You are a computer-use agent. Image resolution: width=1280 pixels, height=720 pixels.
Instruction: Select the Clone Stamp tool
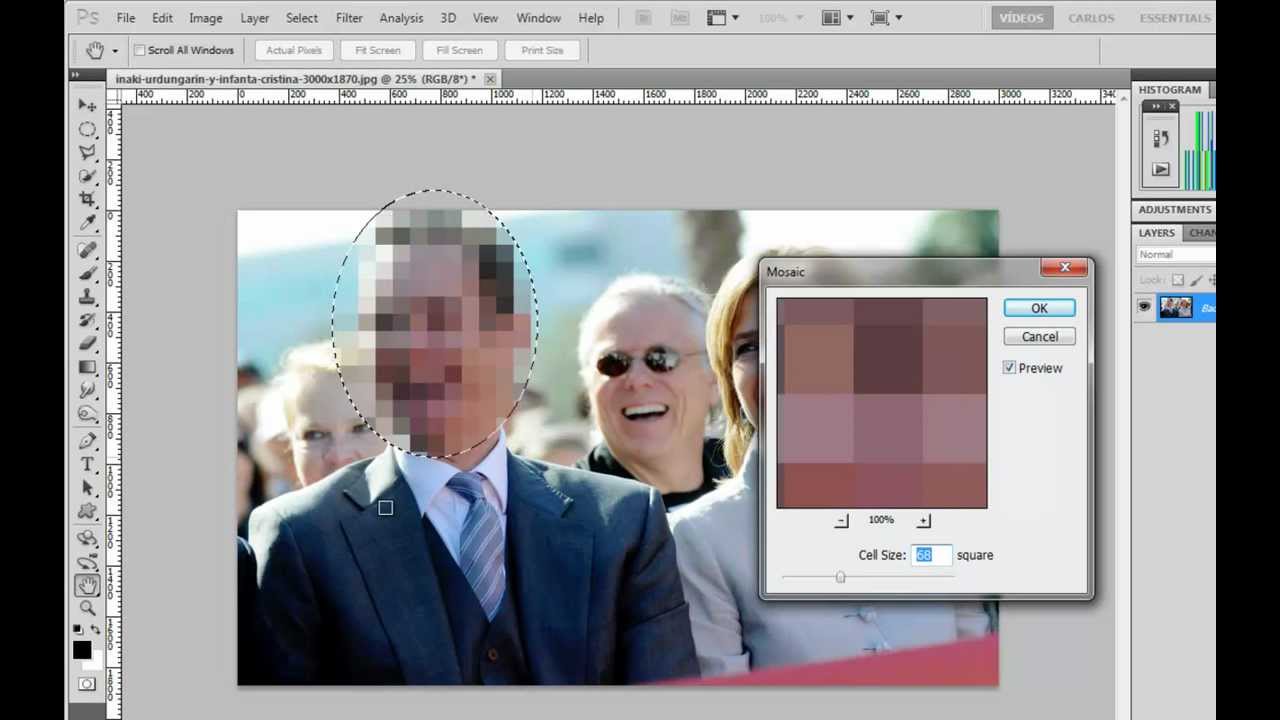click(x=88, y=297)
